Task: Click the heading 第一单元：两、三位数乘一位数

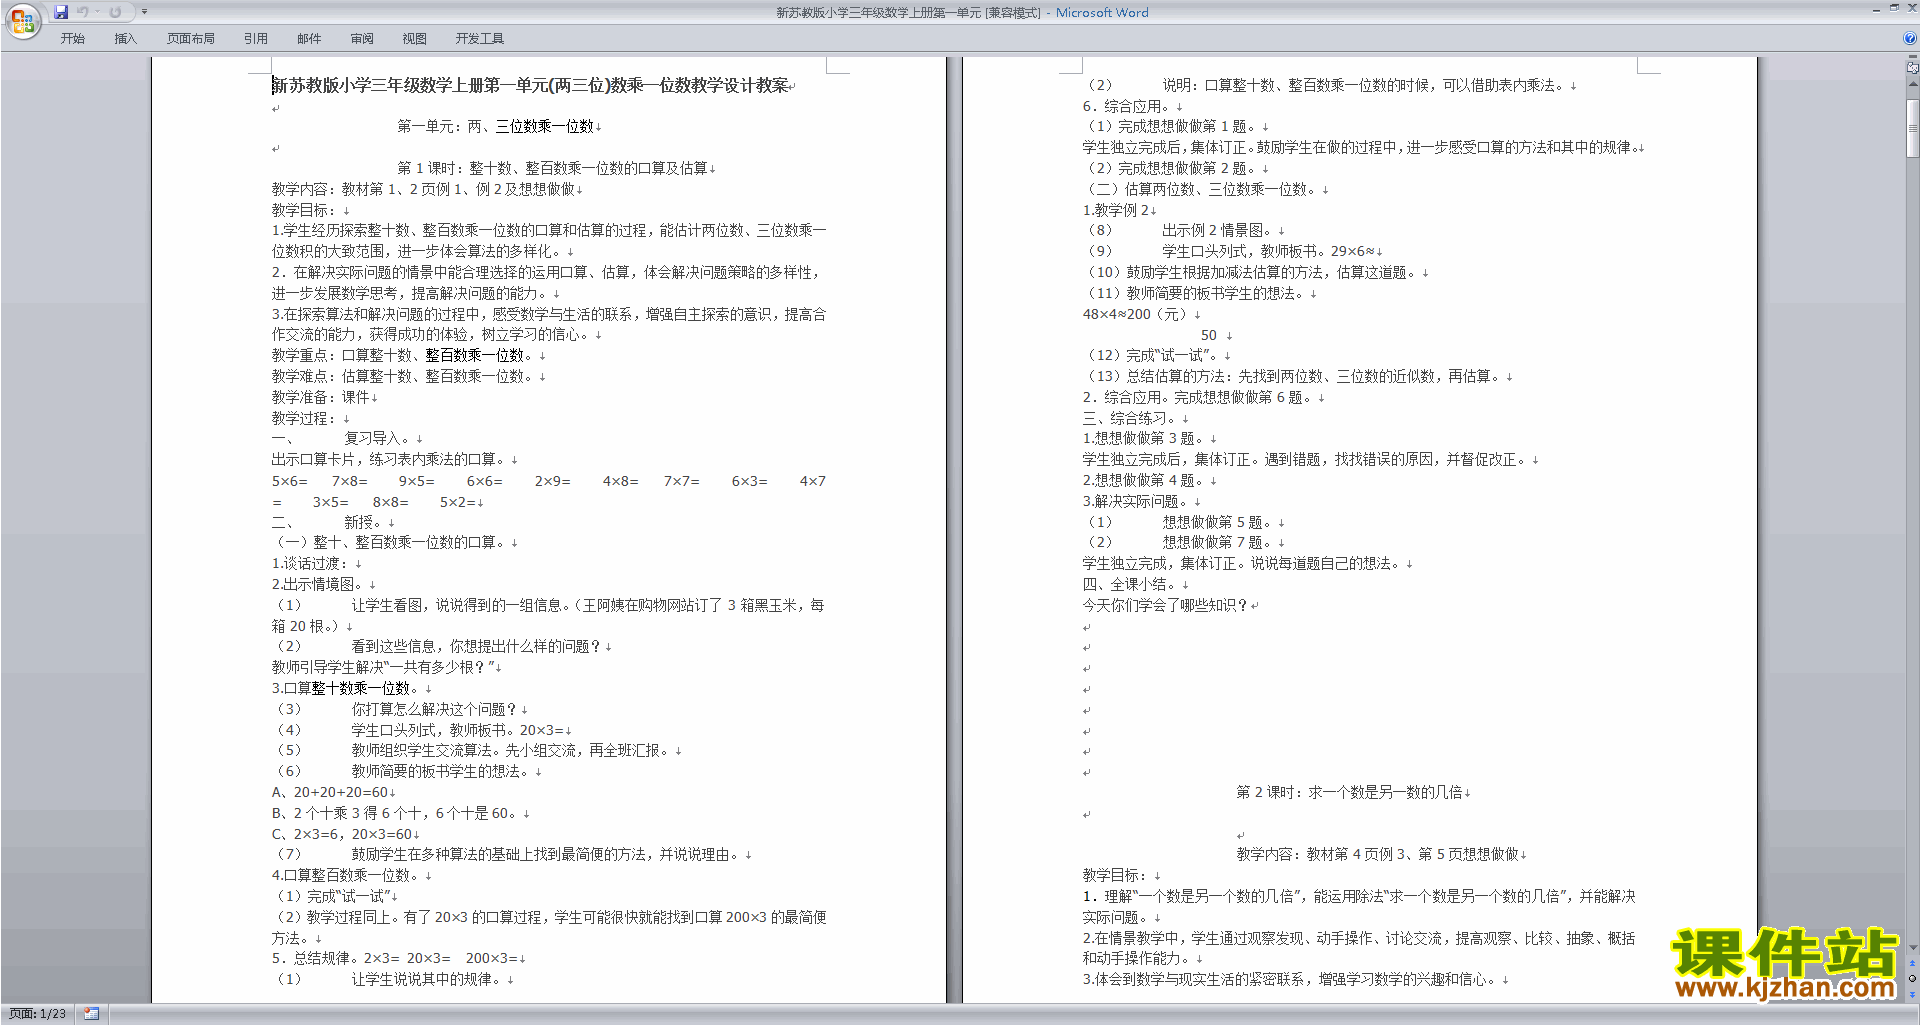Action: tap(497, 127)
